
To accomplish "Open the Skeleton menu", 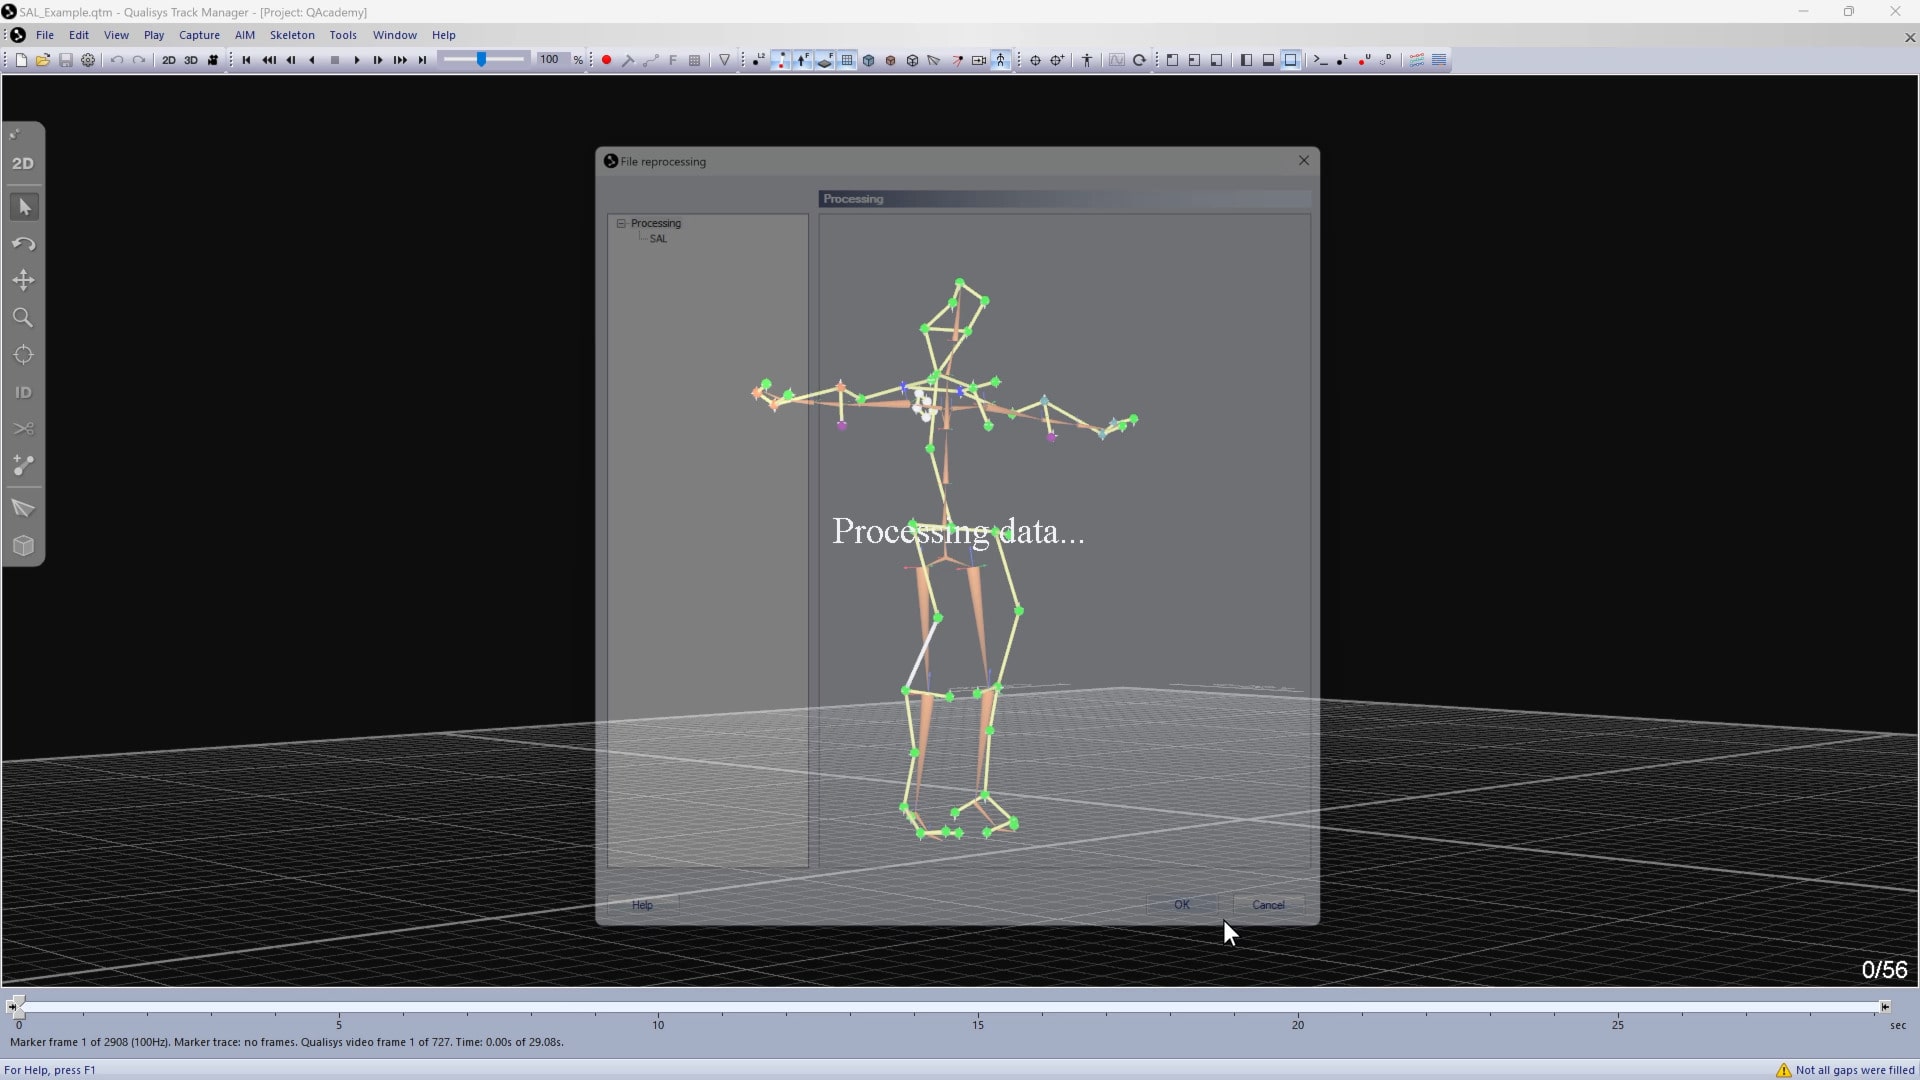I will (x=292, y=35).
